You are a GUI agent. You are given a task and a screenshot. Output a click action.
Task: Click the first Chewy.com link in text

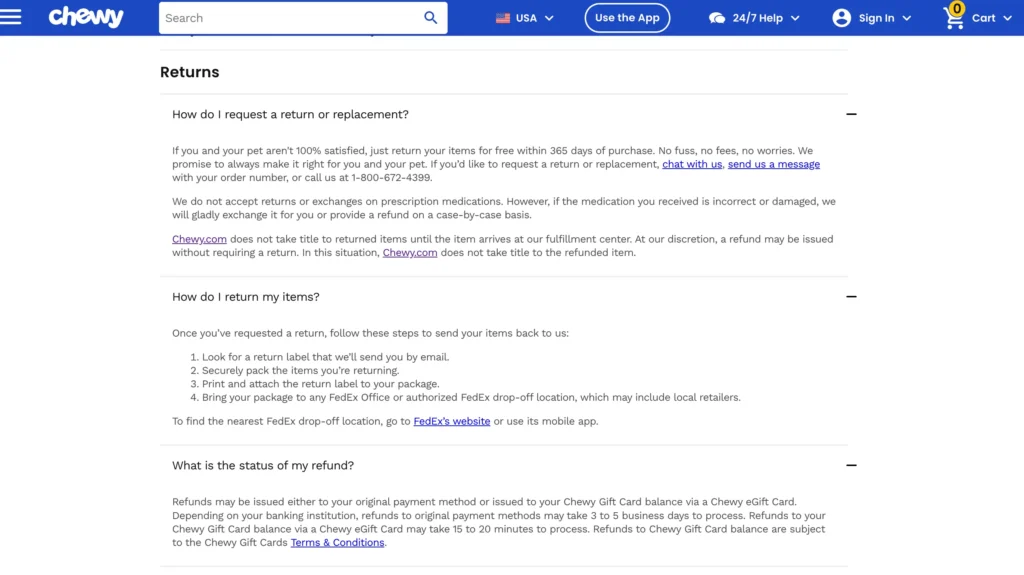click(199, 240)
